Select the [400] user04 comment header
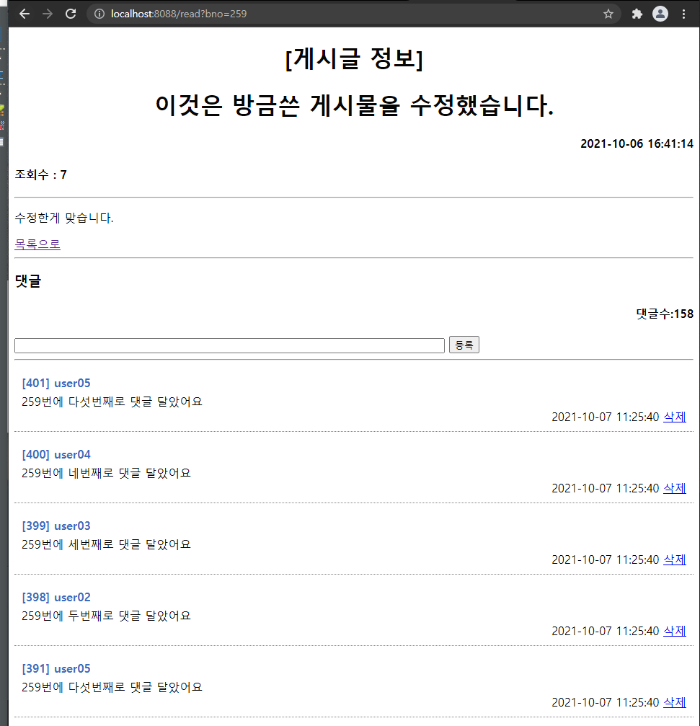The height and width of the screenshot is (726, 700). (x=56, y=454)
